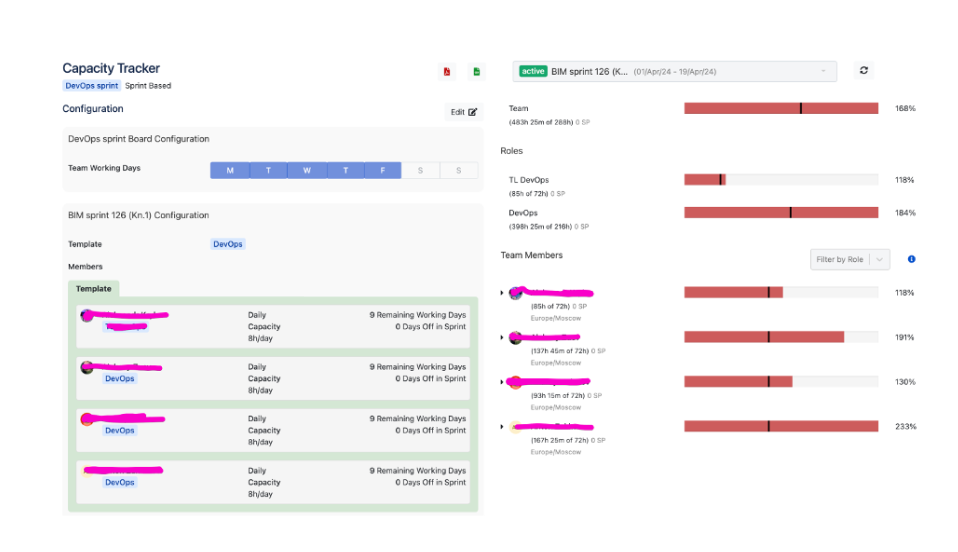Screen dimensions: 958x552
Task: Open the Filter by Role dropdown
Action: (x=849, y=260)
